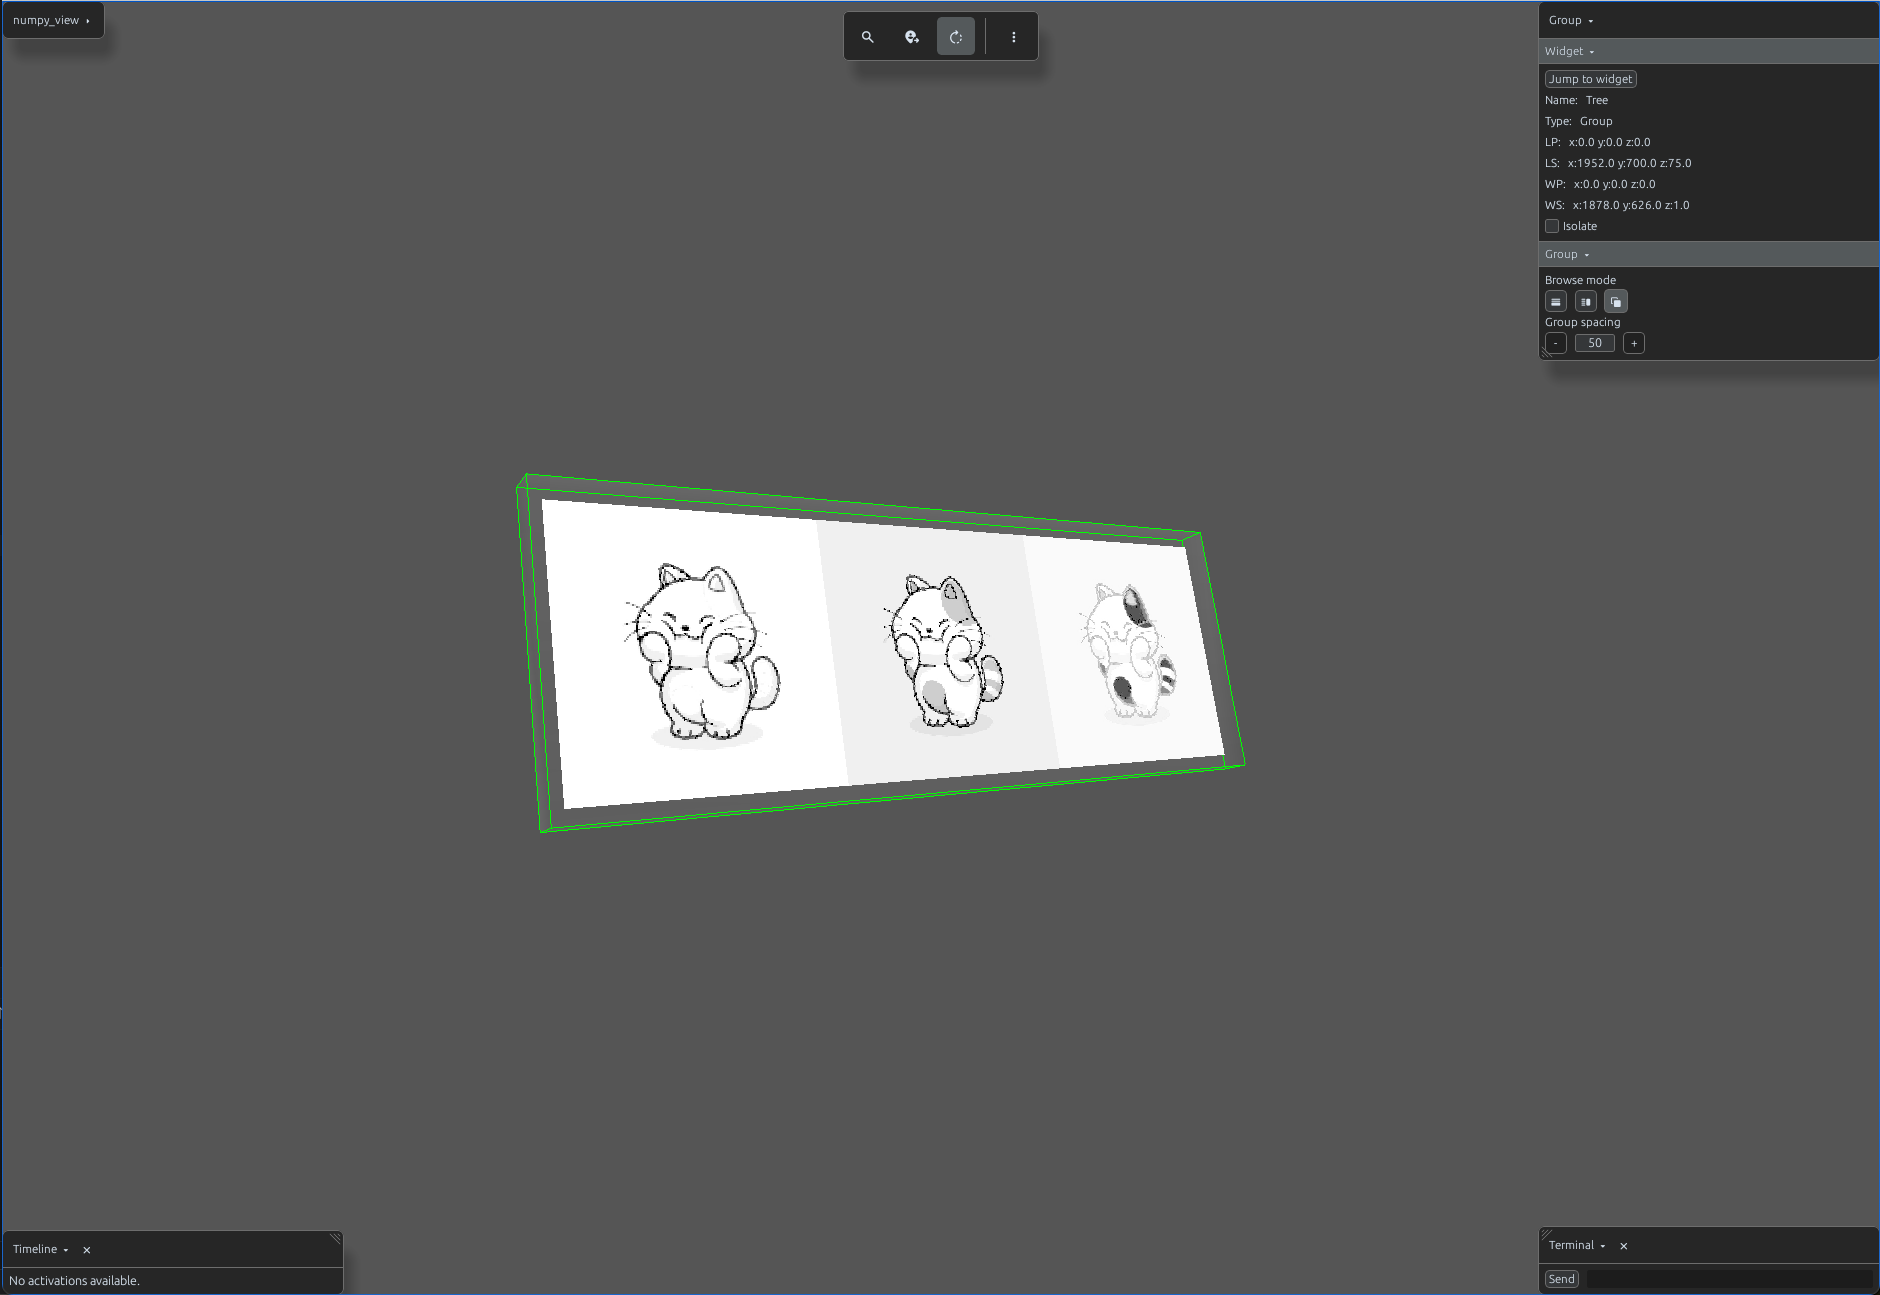Expand the numpy_view dropdown
Image resolution: width=1880 pixels, height=1295 pixels.
click(52, 20)
